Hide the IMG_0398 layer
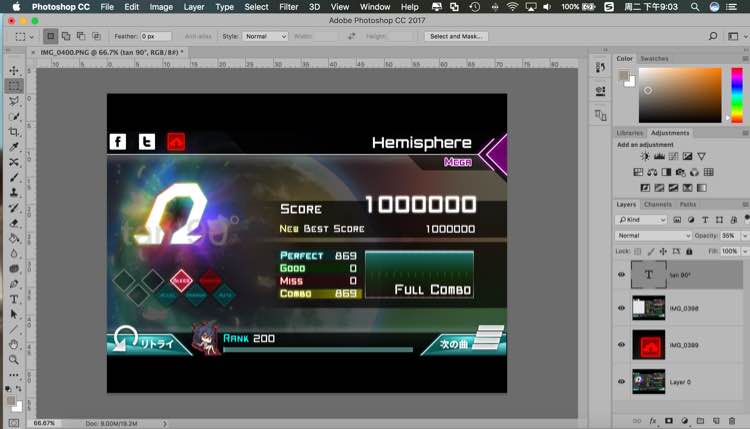Image resolution: width=750 pixels, height=429 pixels. tap(621, 308)
